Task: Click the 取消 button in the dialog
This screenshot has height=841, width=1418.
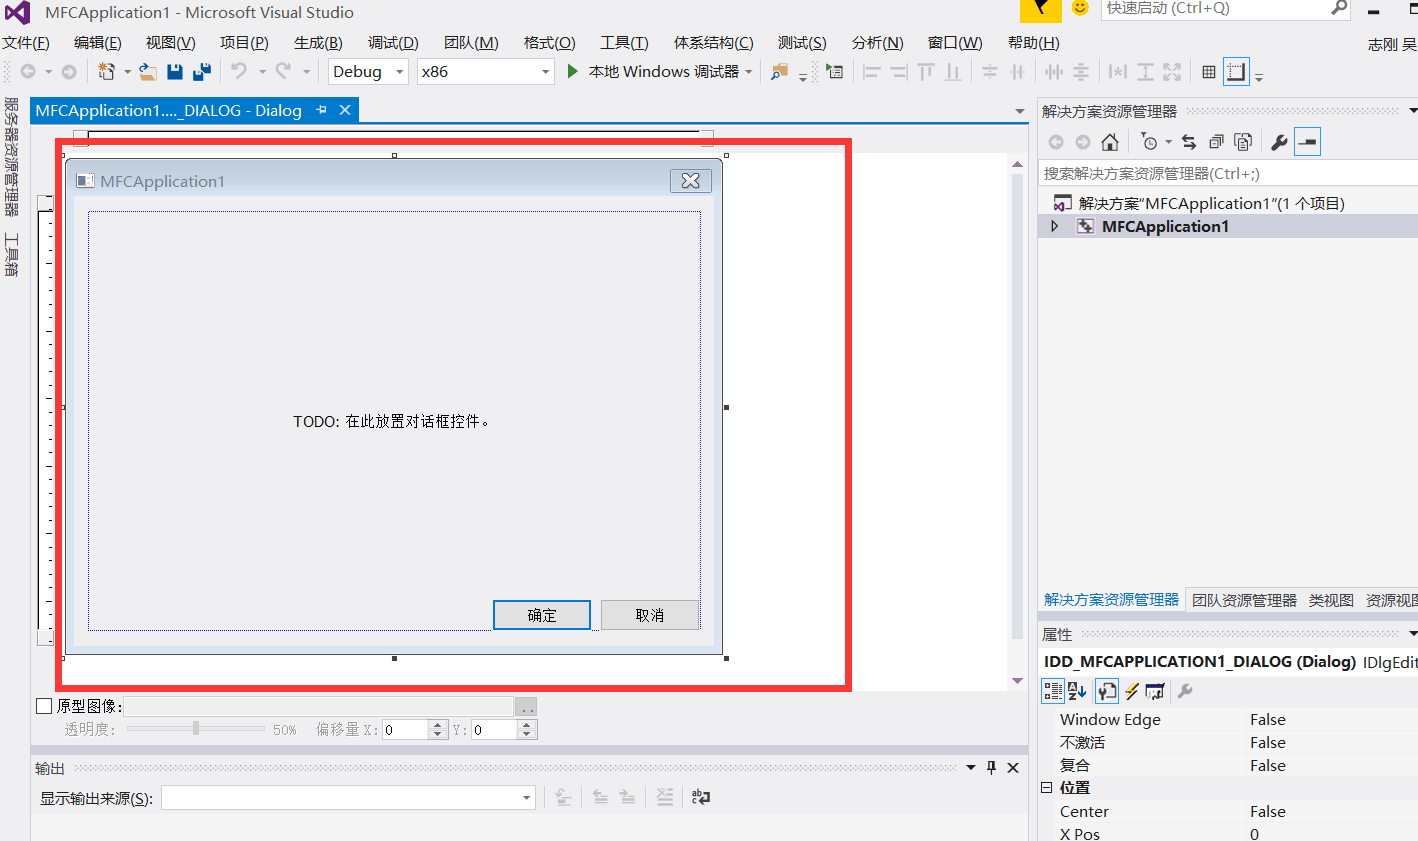Action: pyautogui.click(x=650, y=615)
